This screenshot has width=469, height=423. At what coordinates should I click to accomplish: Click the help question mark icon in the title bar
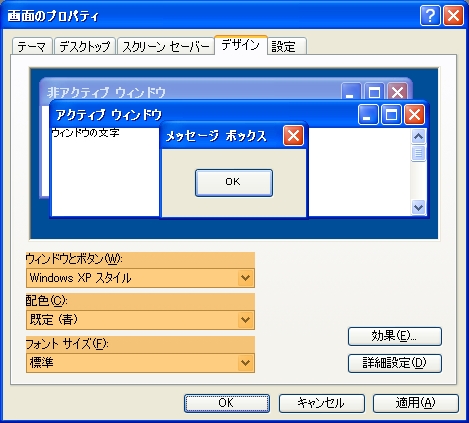point(430,15)
